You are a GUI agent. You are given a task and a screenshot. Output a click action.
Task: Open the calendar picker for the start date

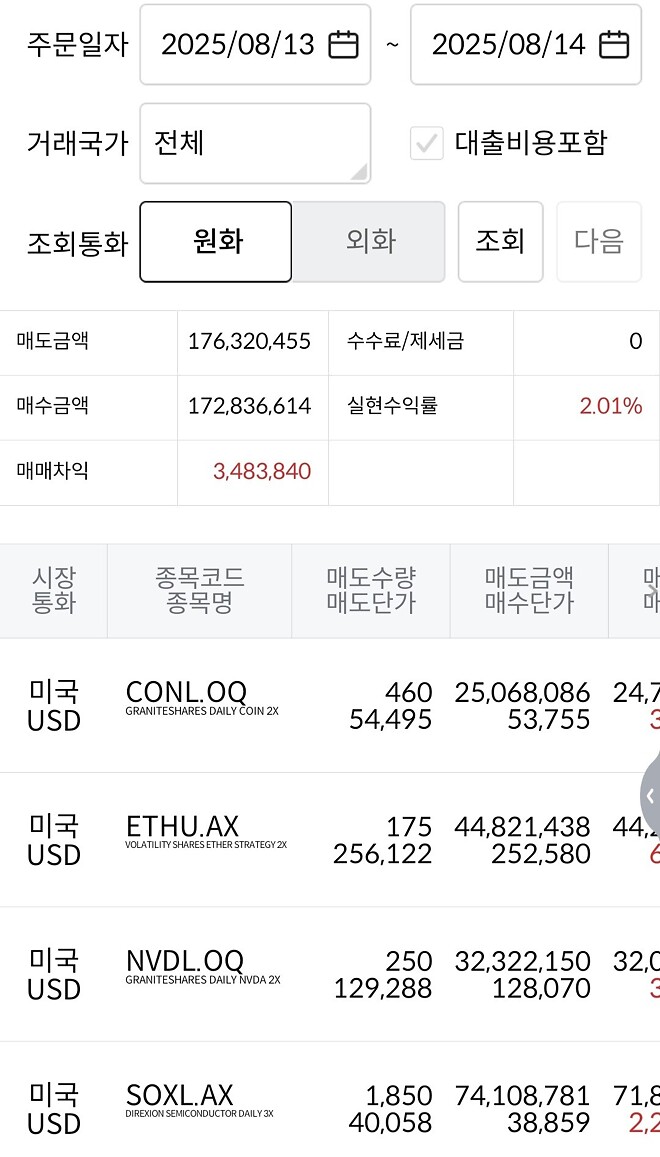pos(342,44)
